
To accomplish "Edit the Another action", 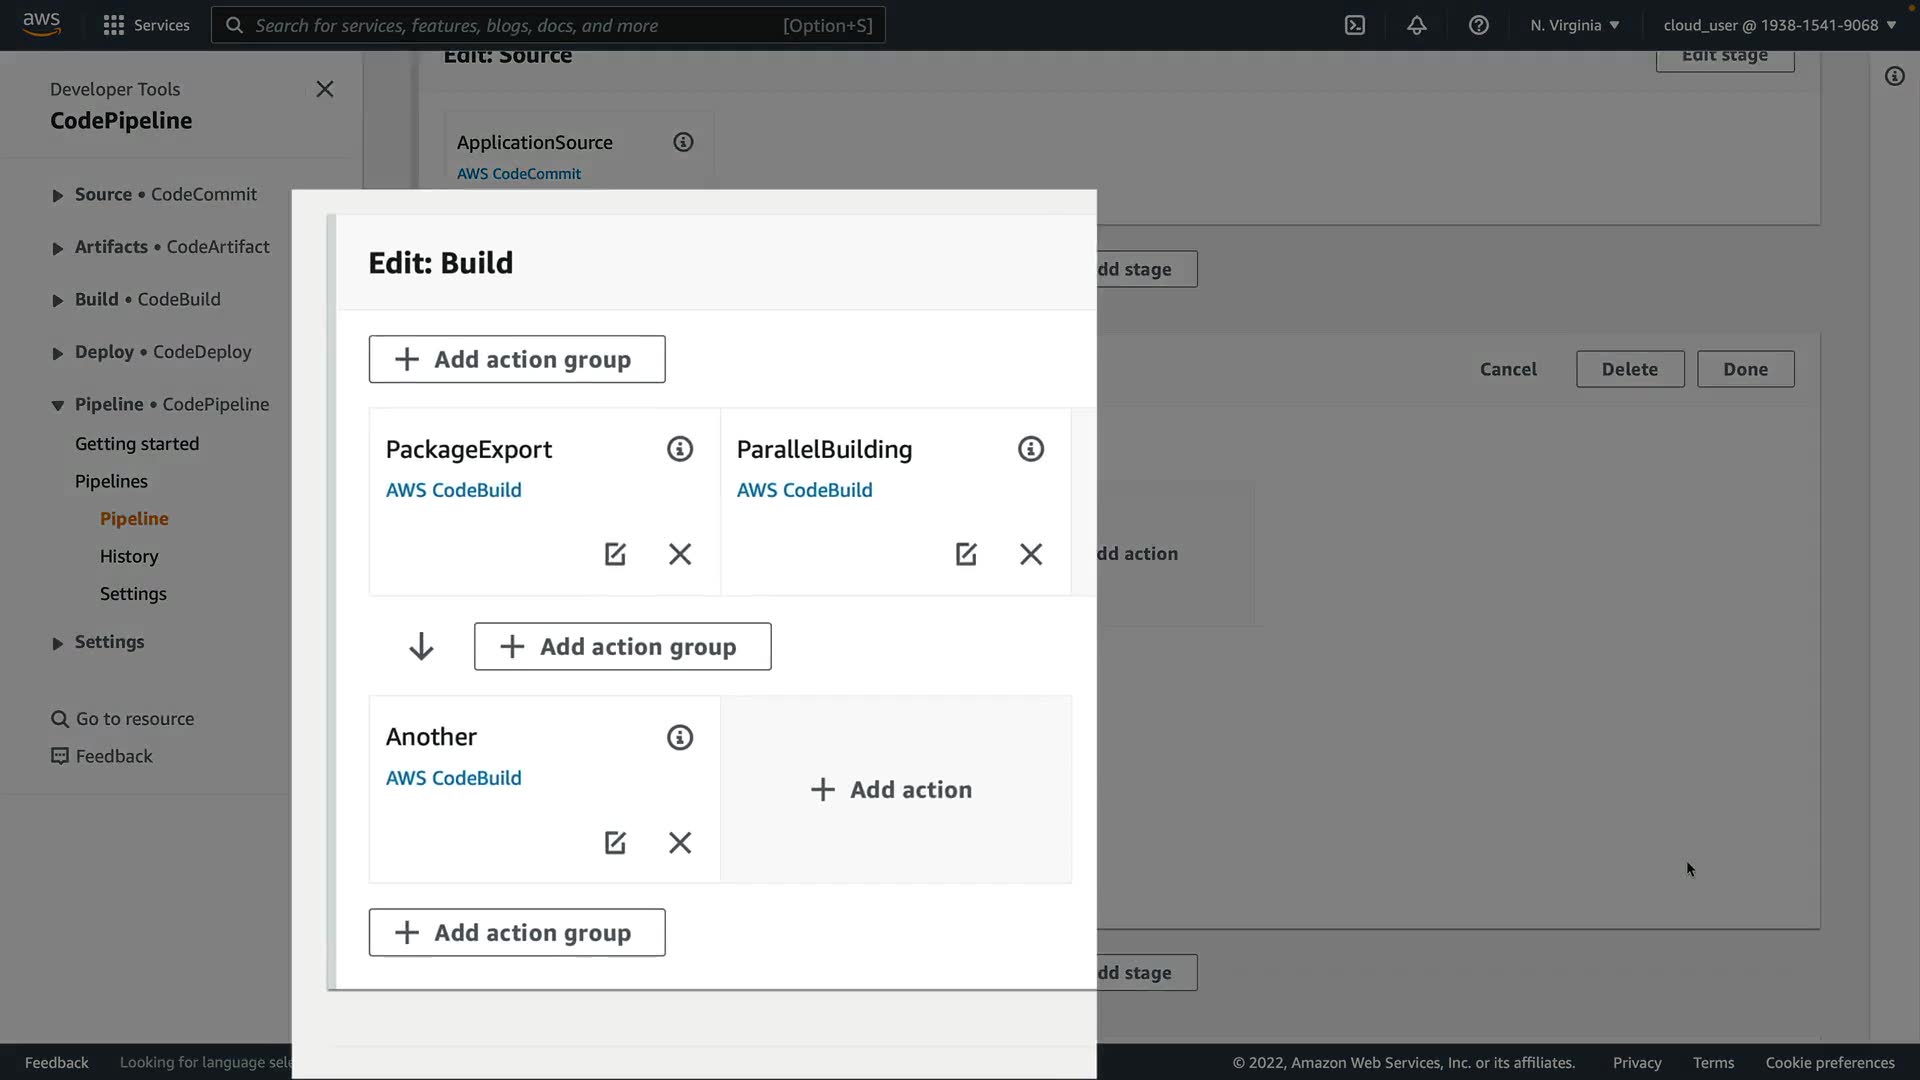I will click(615, 843).
